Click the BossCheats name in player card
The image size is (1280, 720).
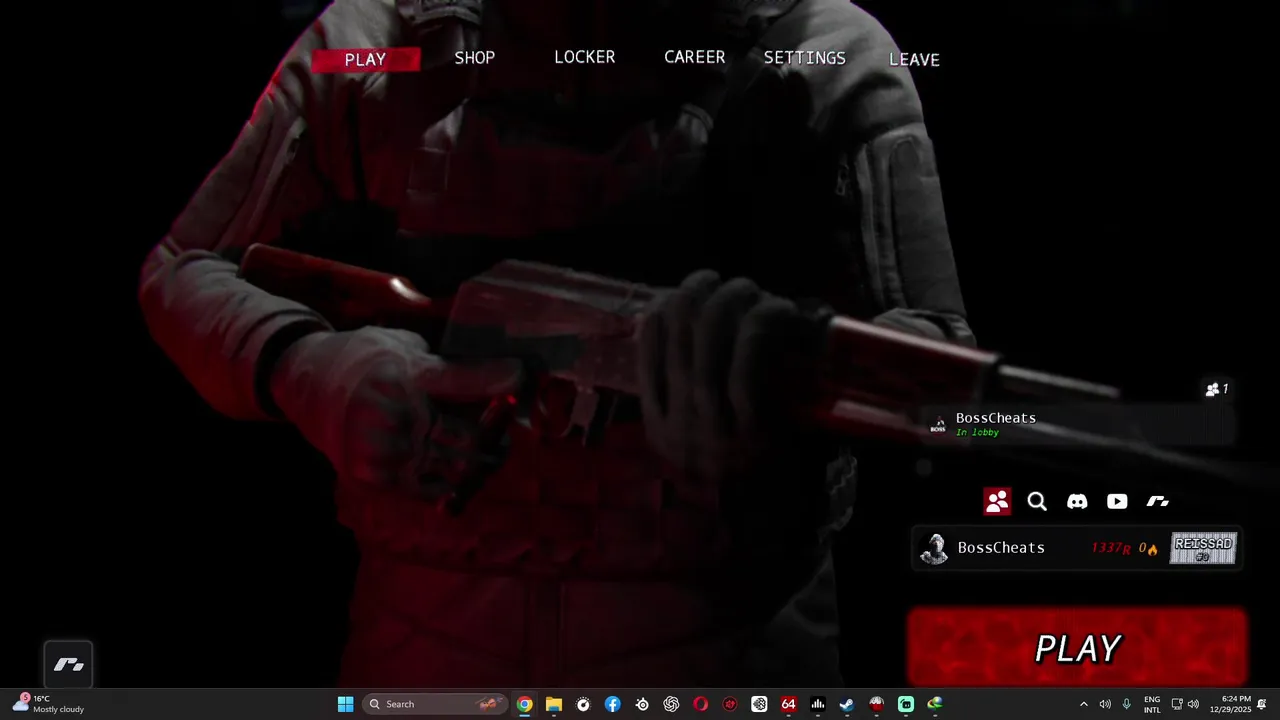pos(1001,548)
